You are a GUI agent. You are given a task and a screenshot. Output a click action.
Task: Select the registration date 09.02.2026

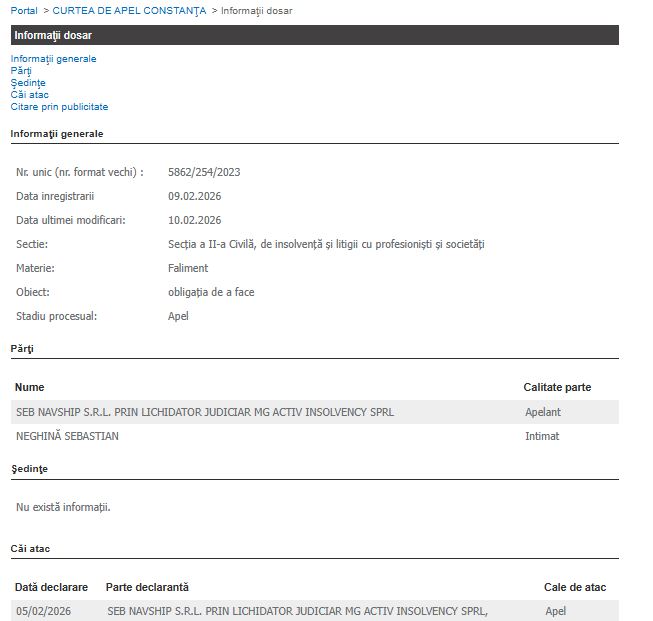coord(194,196)
